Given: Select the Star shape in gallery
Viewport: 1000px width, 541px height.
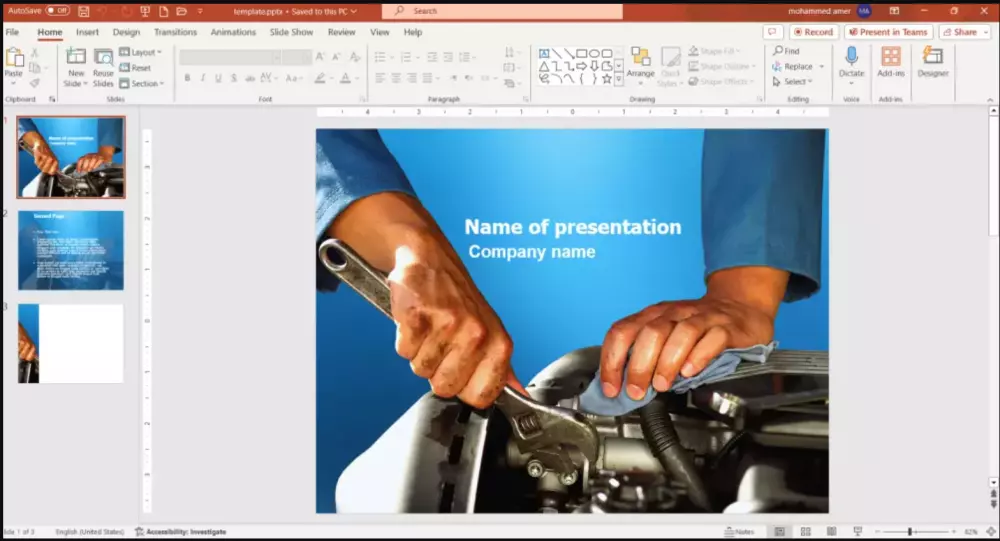Looking at the screenshot, I should pos(607,78).
